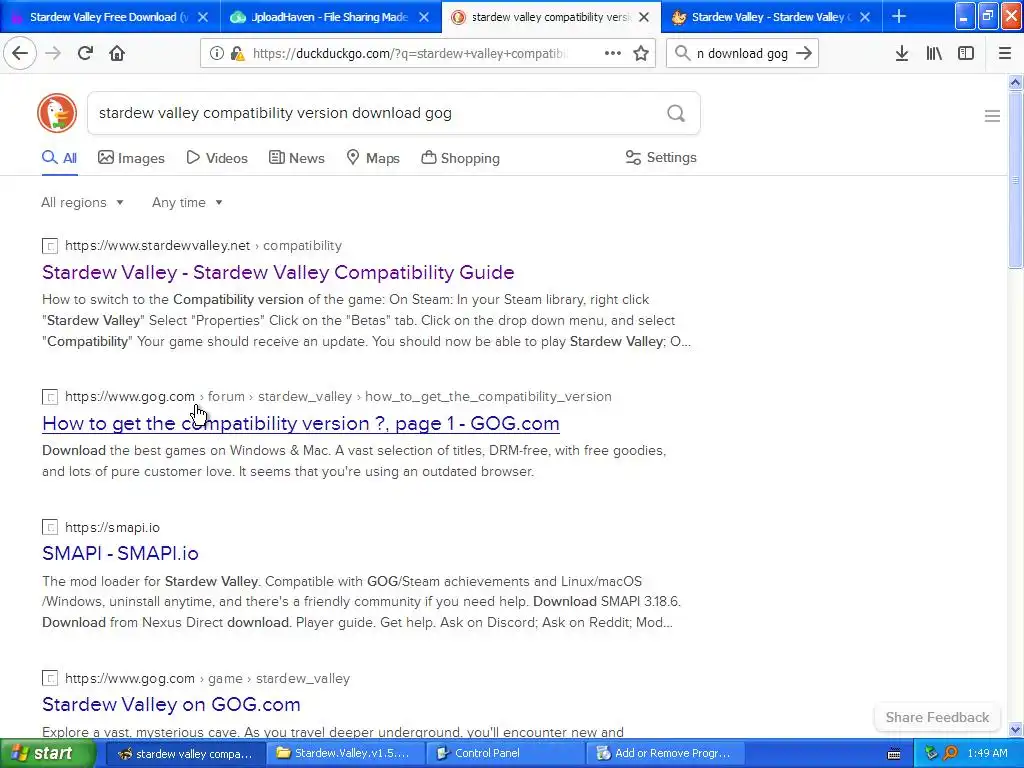Submit toolbar search with the arrow icon

coord(804,54)
